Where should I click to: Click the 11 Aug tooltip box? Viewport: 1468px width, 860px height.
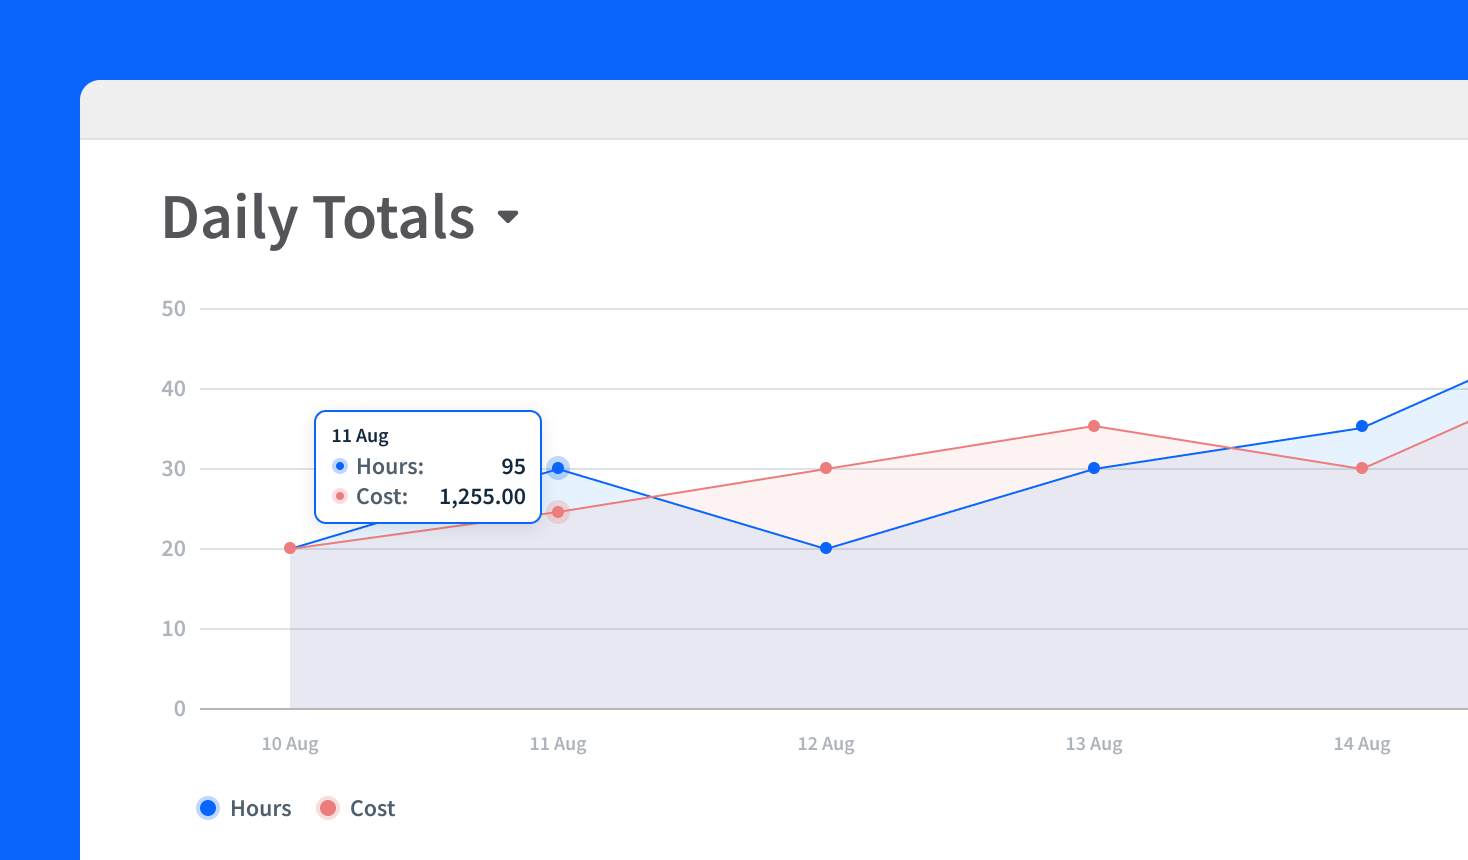point(427,466)
